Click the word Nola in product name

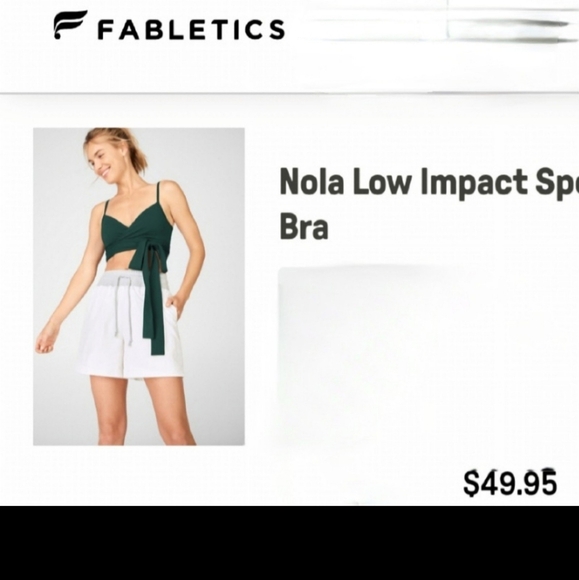tap(311, 181)
